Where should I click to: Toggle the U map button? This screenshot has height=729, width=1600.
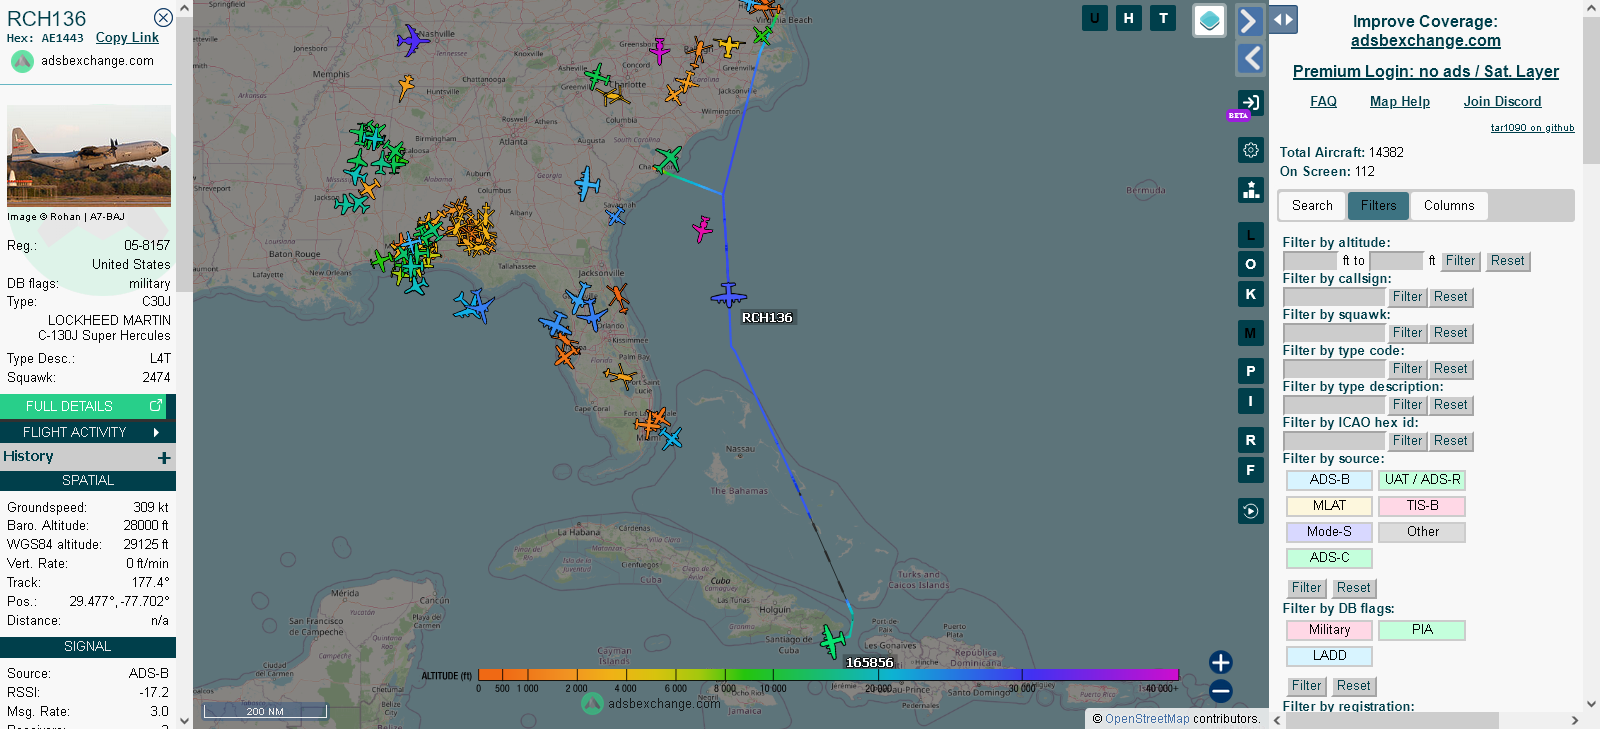coord(1095,18)
